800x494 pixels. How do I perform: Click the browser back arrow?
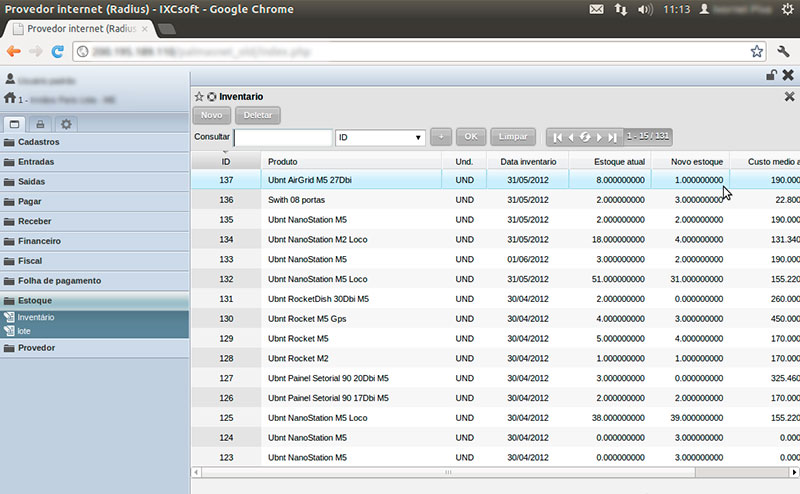14,51
